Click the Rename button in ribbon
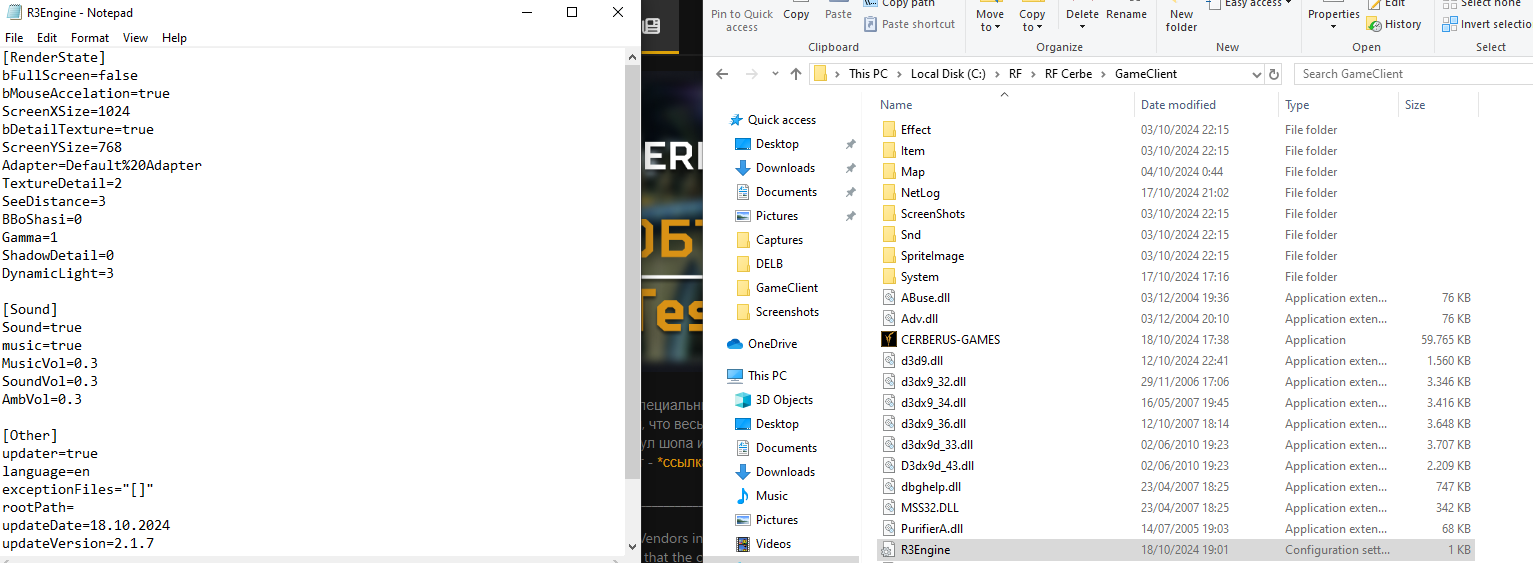1533x563 pixels. pos(1126,15)
